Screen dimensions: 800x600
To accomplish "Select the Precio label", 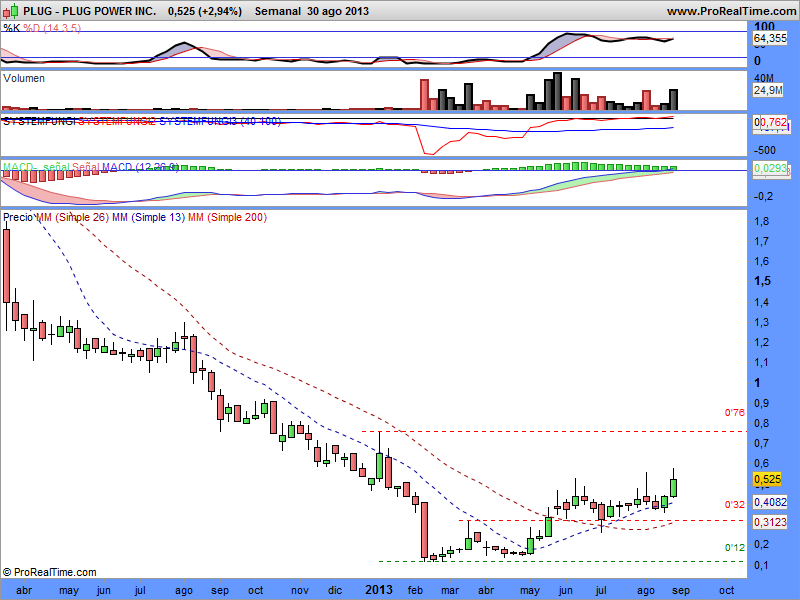I will tap(18, 217).
